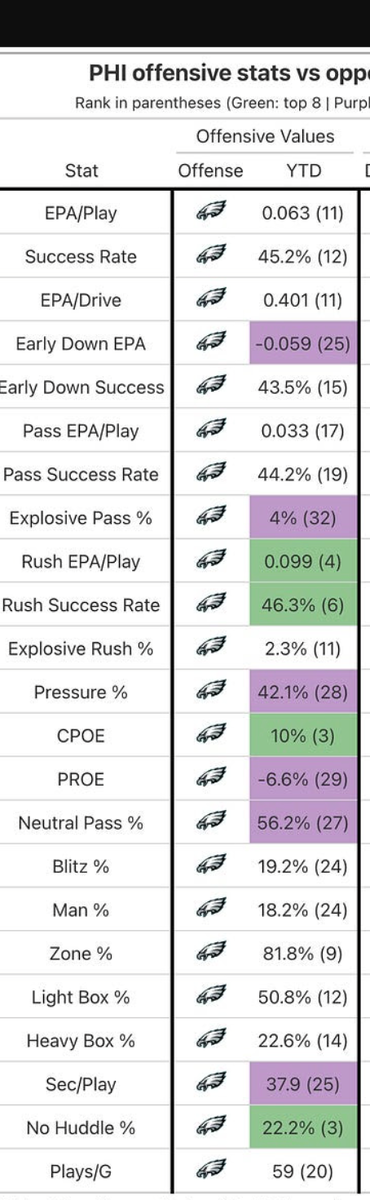Click Eagles logo in CPOE row
The image size is (370, 1200).
click(211, 735)
